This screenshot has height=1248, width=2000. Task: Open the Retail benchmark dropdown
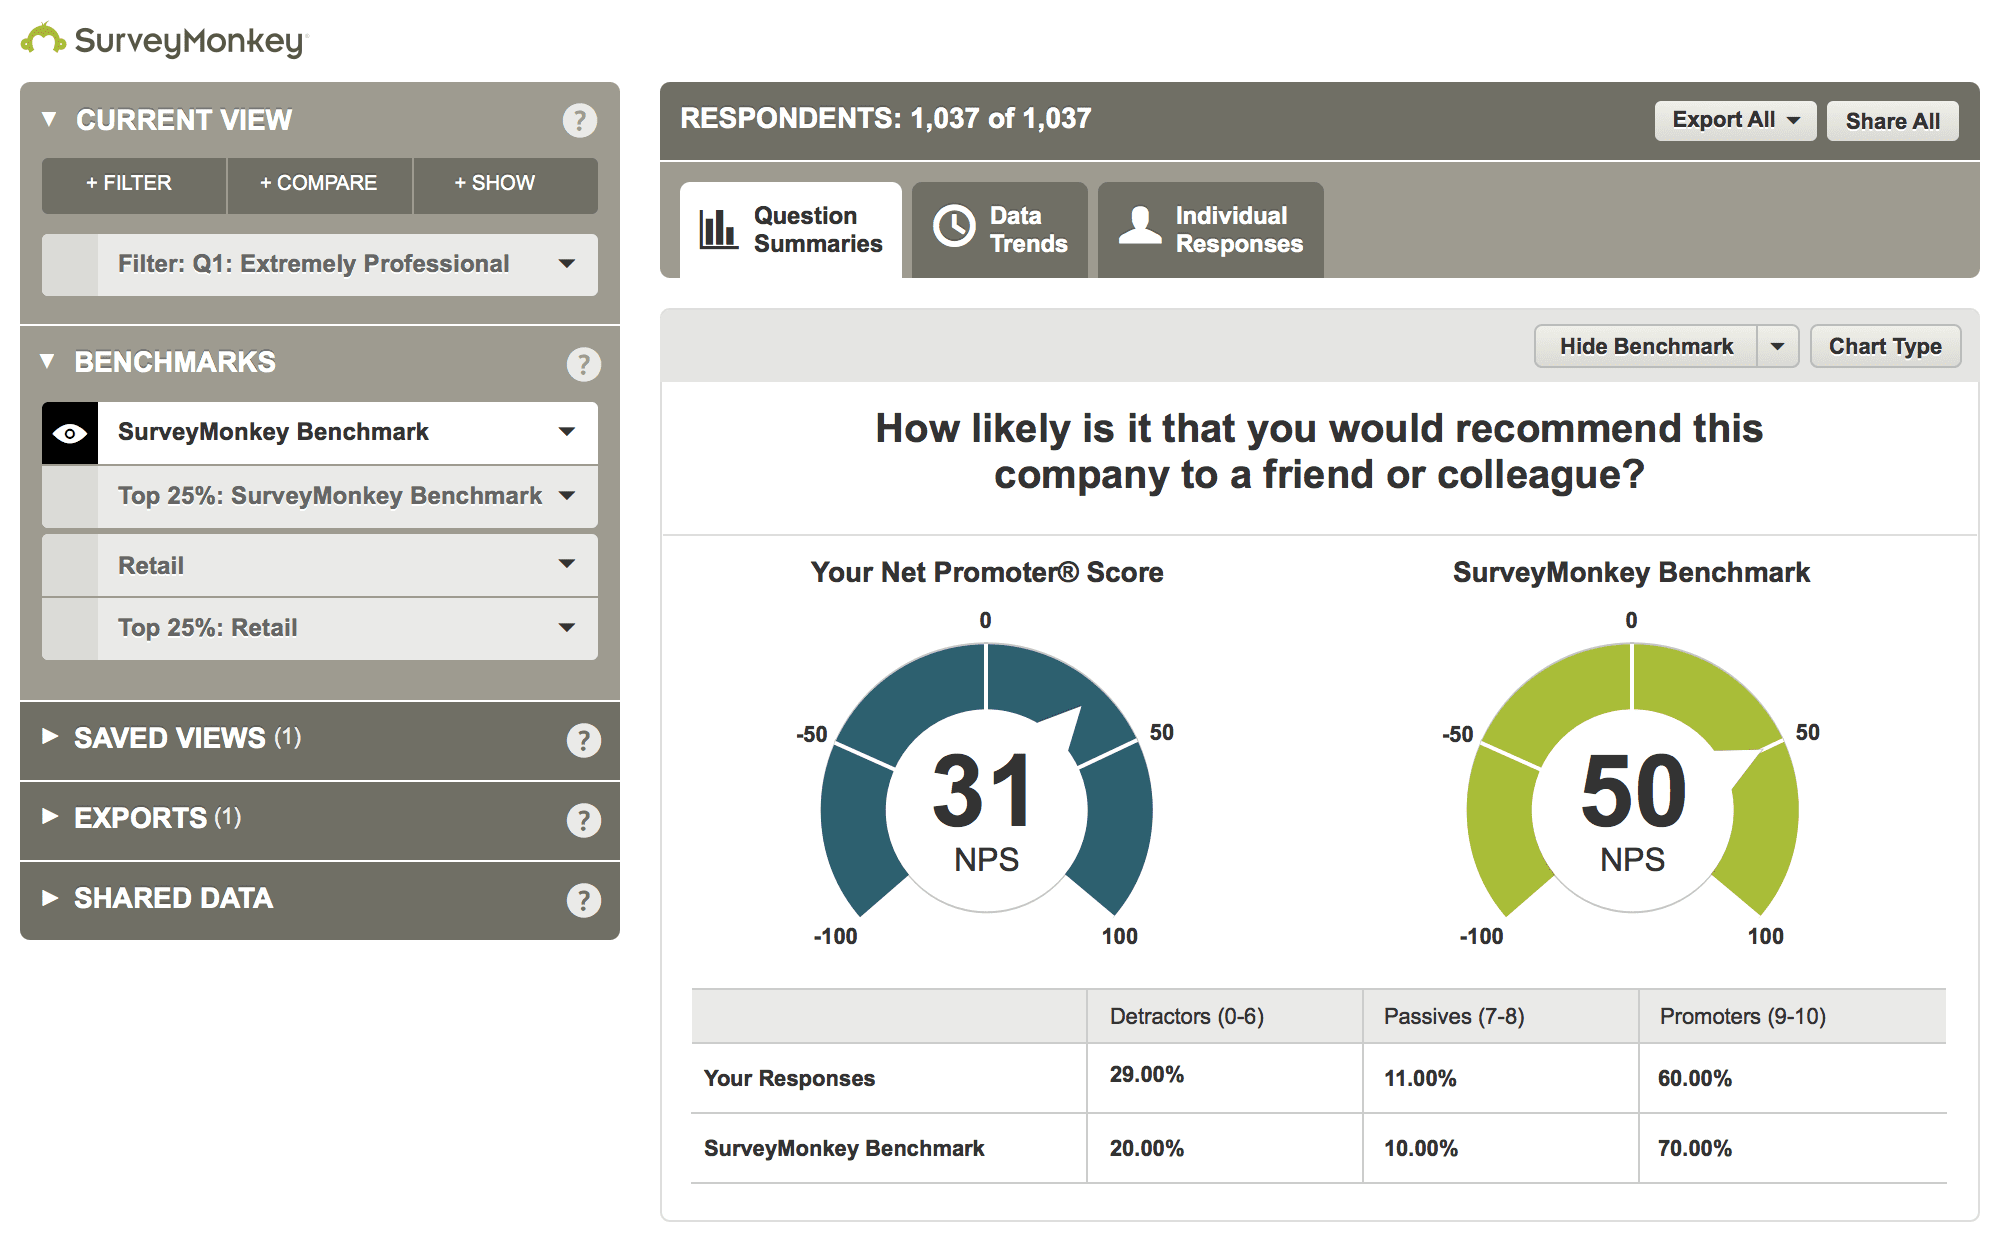pyautogui.click(x=568, y=565)
